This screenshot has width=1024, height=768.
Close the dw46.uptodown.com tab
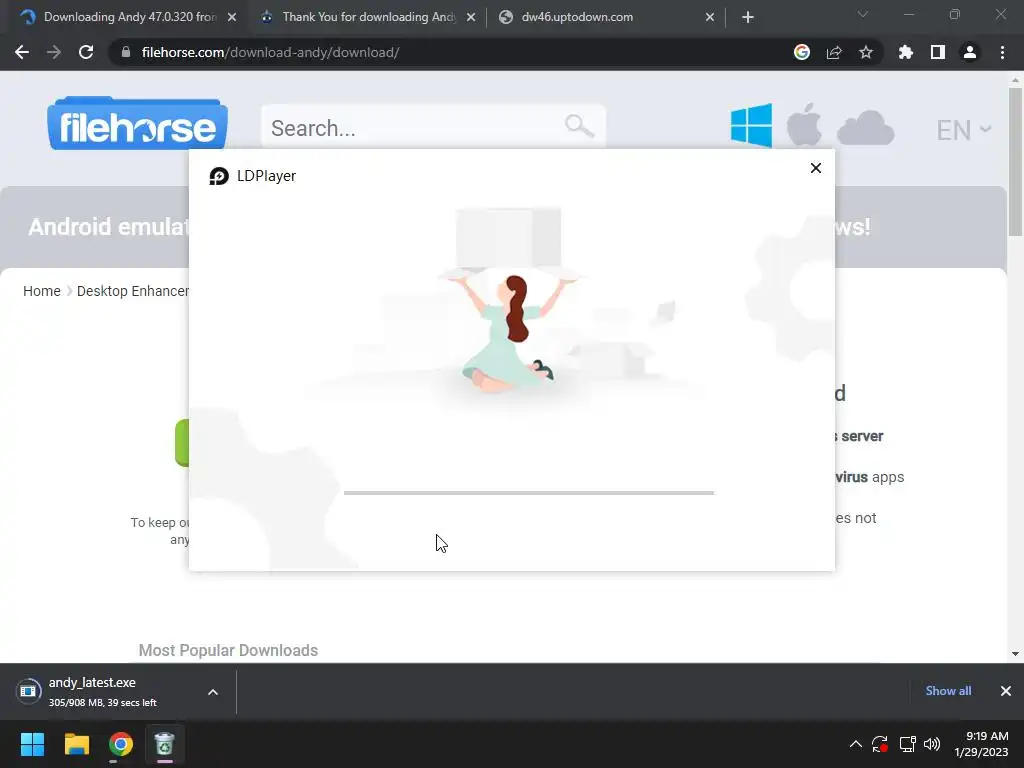[x=710, y=18]
